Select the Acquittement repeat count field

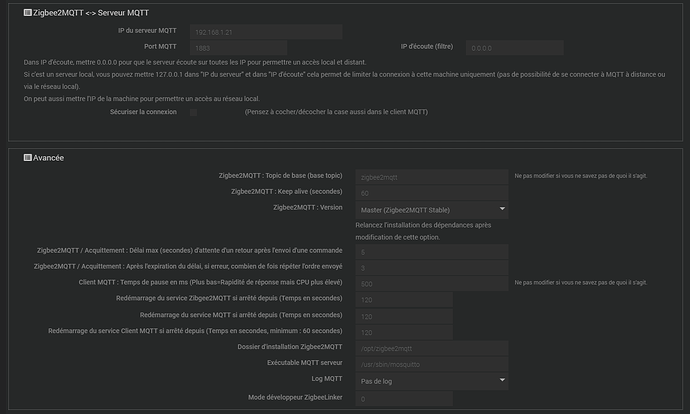[x=431, y=268]
